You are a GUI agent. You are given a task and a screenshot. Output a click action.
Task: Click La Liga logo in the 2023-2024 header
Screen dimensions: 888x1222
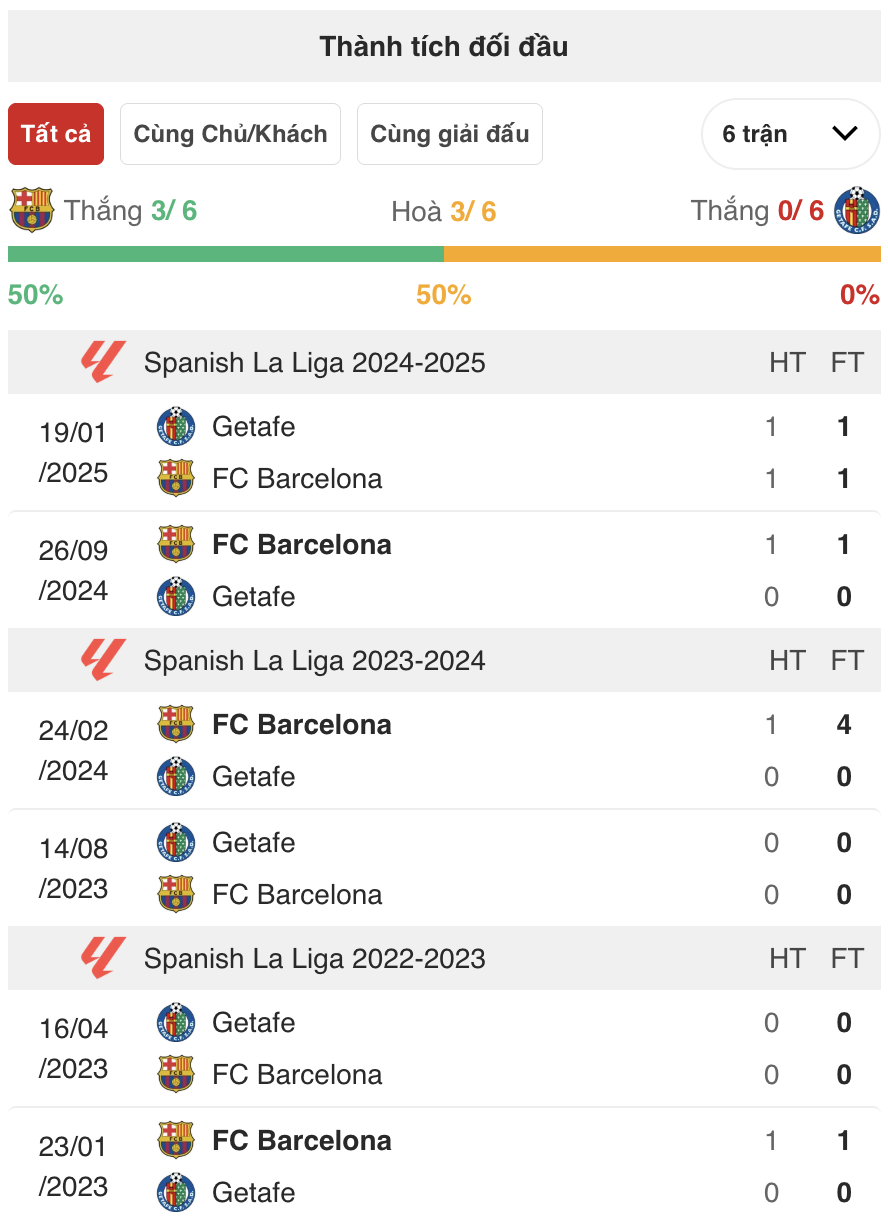(104, 660)
